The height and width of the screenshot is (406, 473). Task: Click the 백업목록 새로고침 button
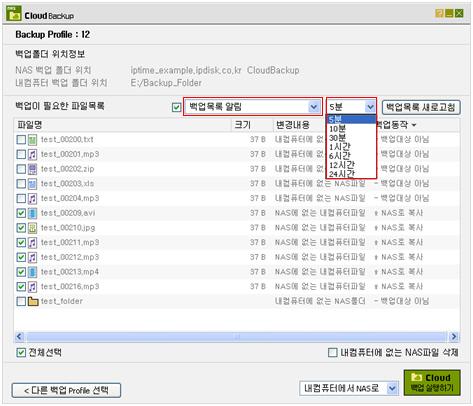[421, 107]
